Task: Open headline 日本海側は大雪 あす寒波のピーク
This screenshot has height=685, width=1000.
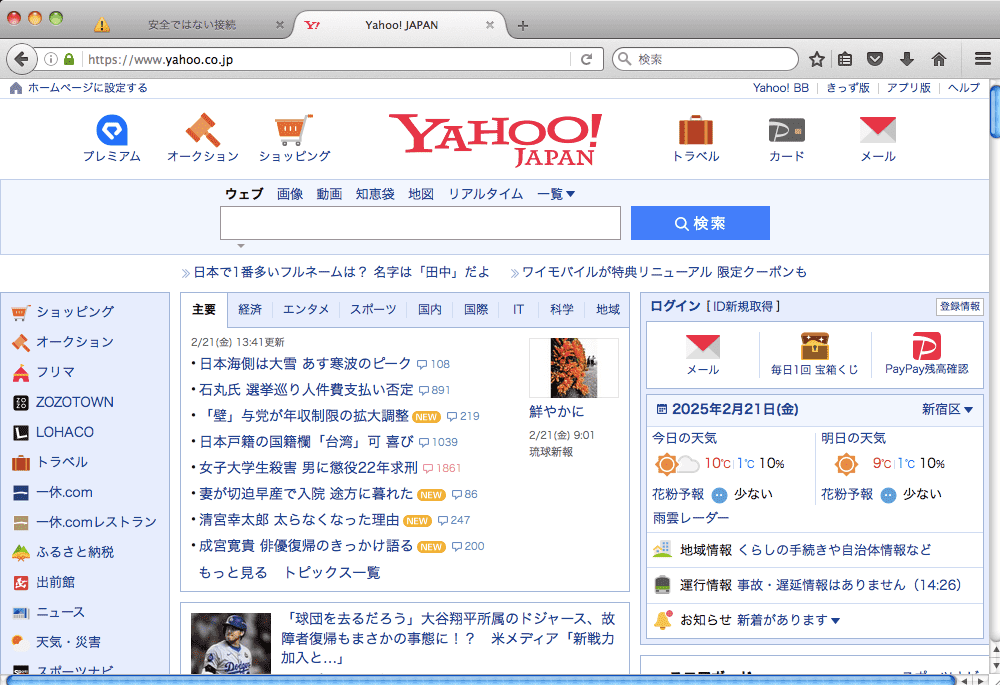Action: coord(305,364)
